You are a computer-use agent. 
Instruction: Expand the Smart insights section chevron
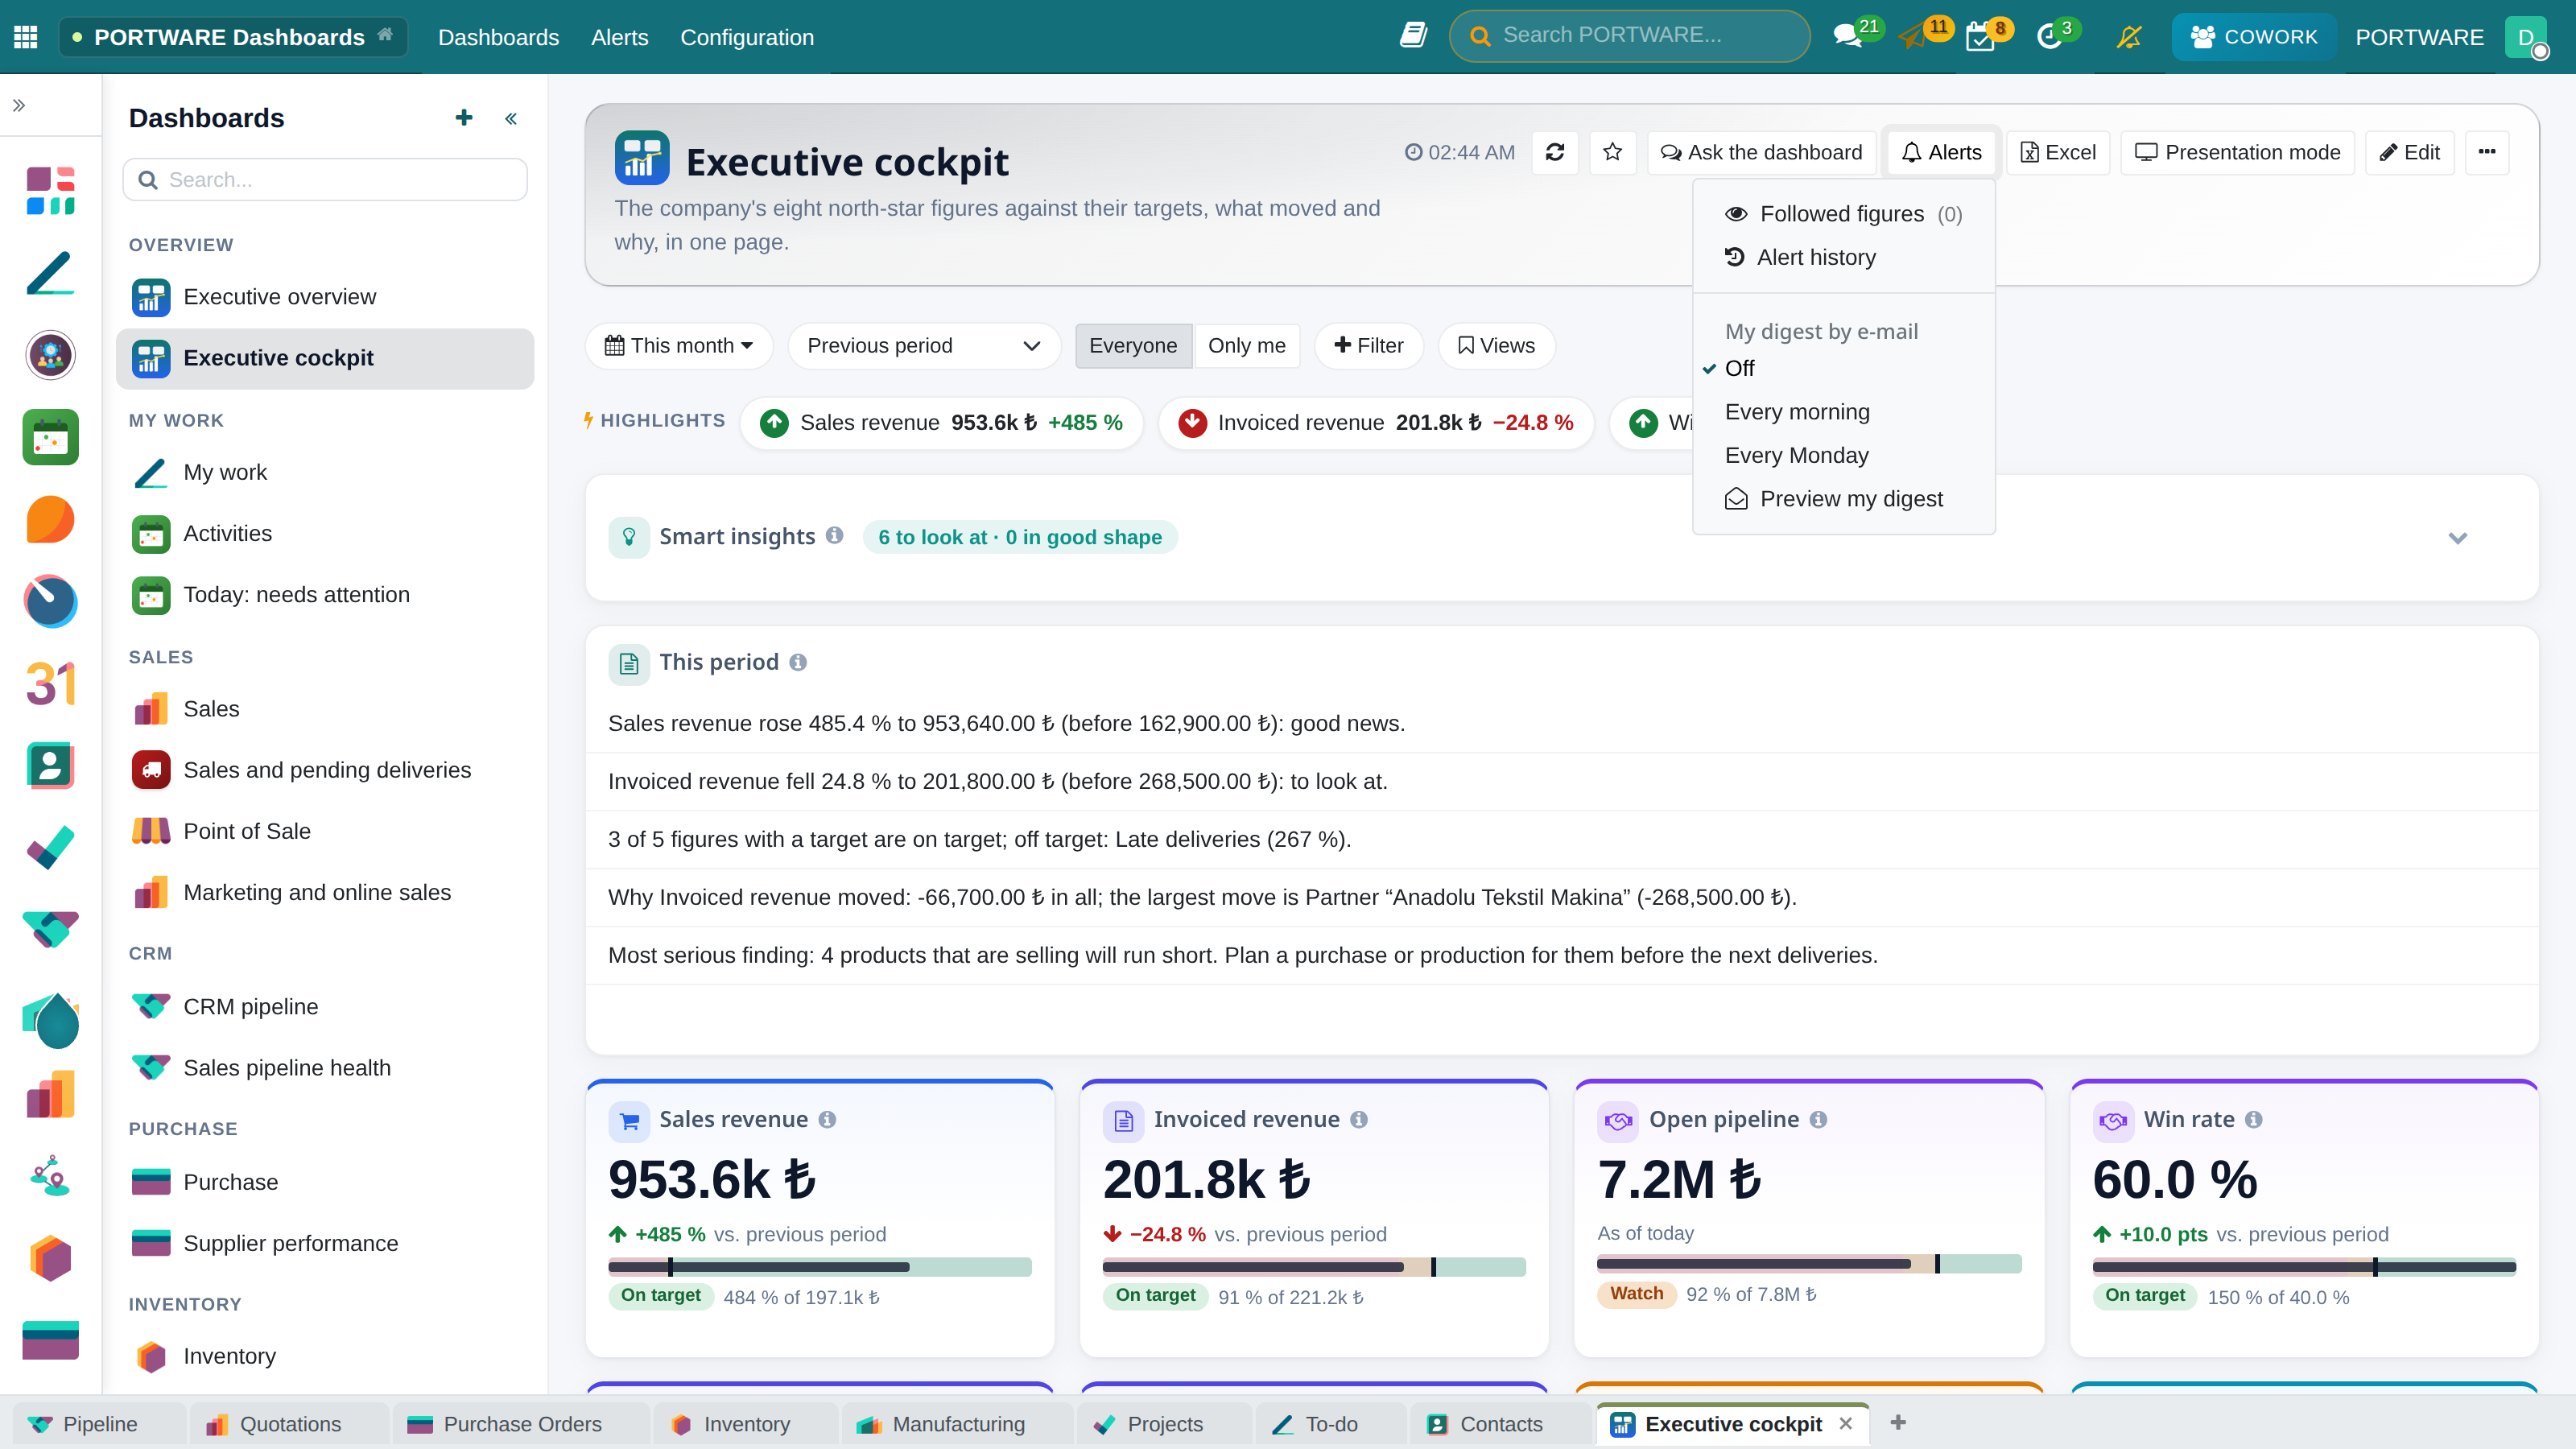pyautogui.click(x=2457, y=538)
